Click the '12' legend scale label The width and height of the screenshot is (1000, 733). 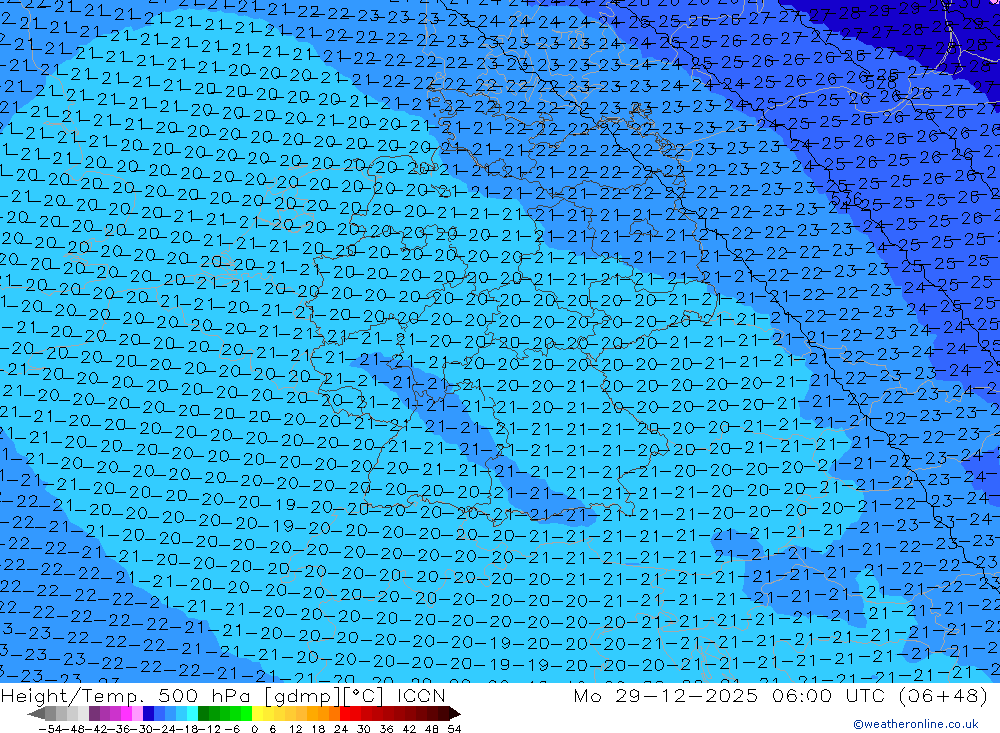pyautogui.click(x=296, y=729)
